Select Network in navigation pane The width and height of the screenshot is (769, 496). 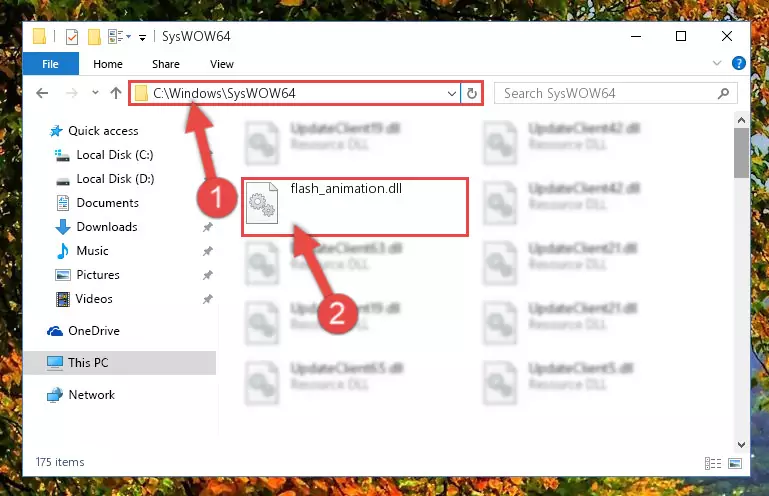point(91,395)
